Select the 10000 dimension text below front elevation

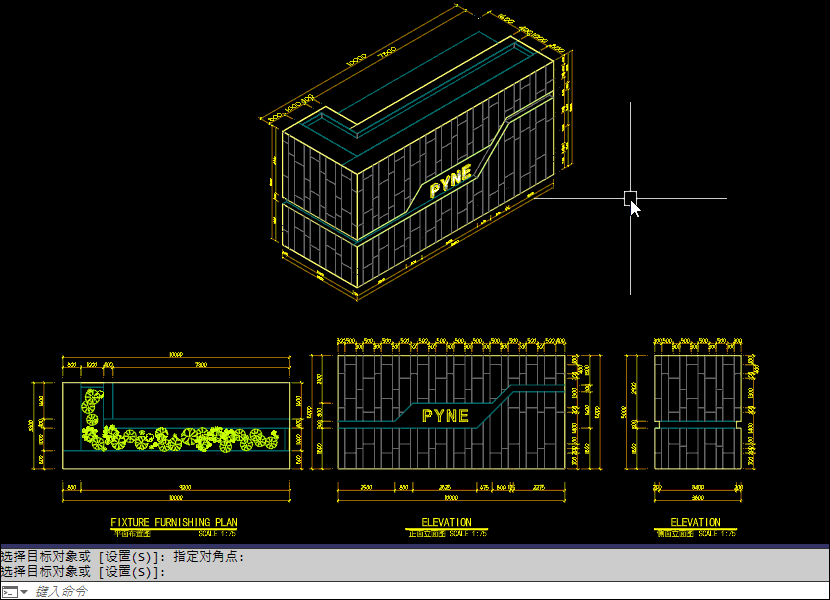coord(450,497)
